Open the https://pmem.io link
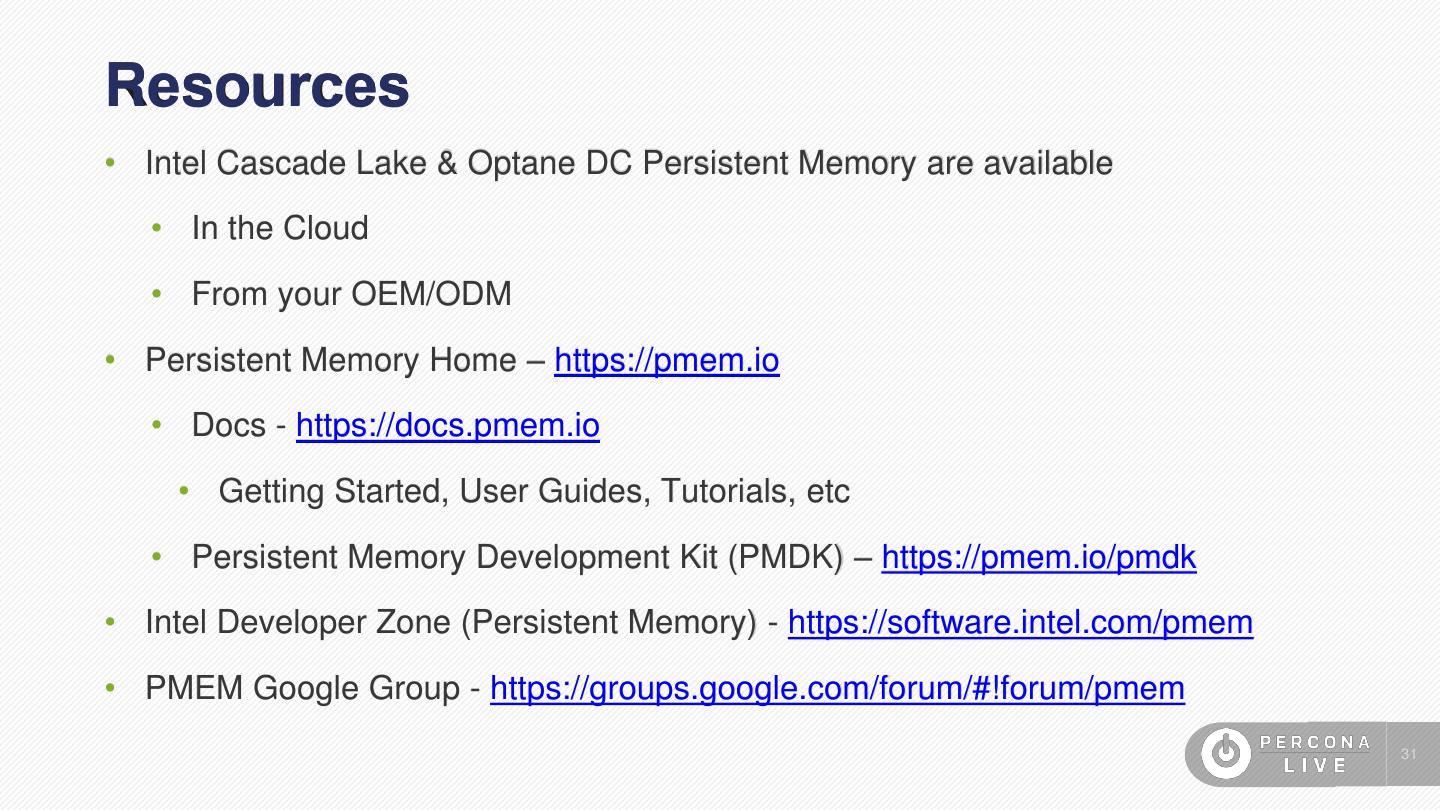Screen dimensions: 1440x810 (666, 360)
